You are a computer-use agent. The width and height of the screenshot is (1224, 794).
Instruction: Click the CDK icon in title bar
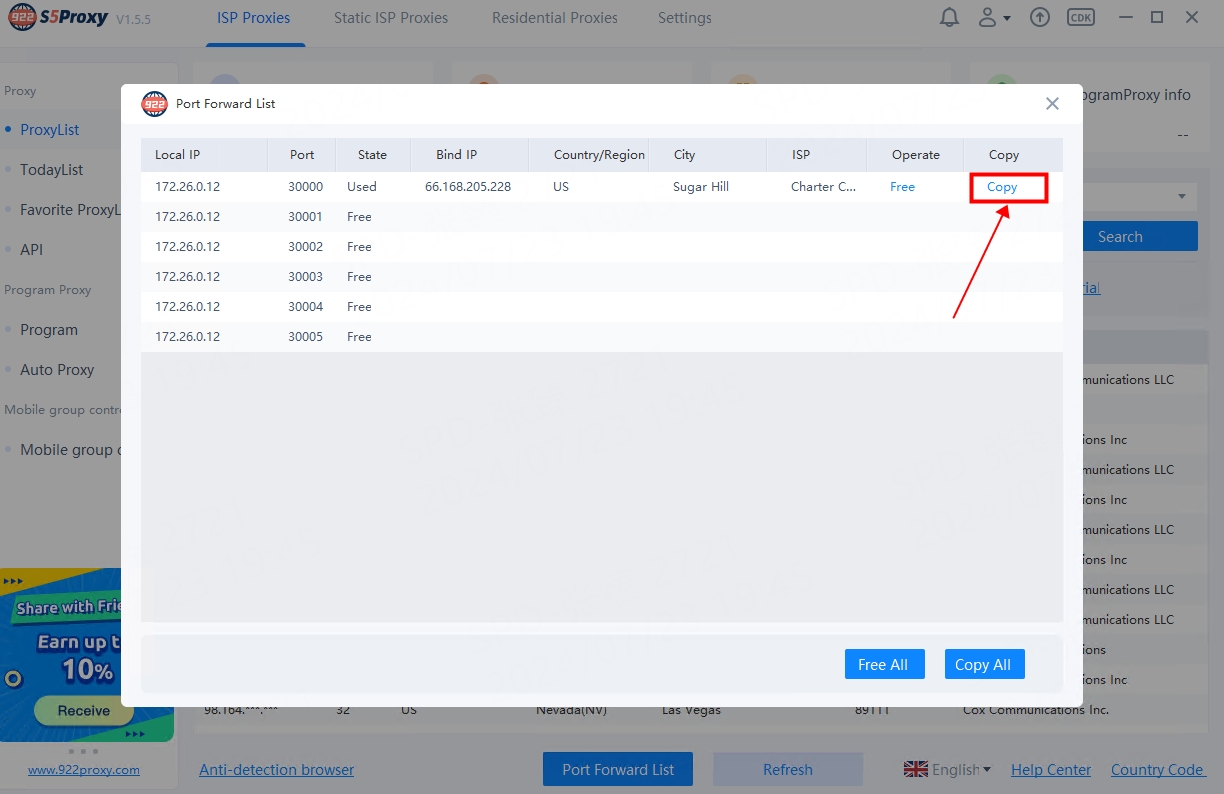pyautogui.click(x=1080, y=18)
